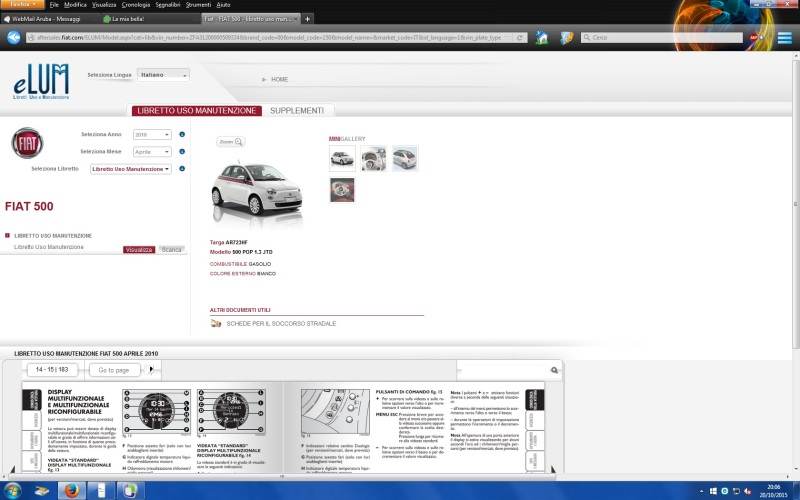The image size is (800, 500).
Task: Turn page with bottom-left corner arrow
Action: tap(13, 469)
